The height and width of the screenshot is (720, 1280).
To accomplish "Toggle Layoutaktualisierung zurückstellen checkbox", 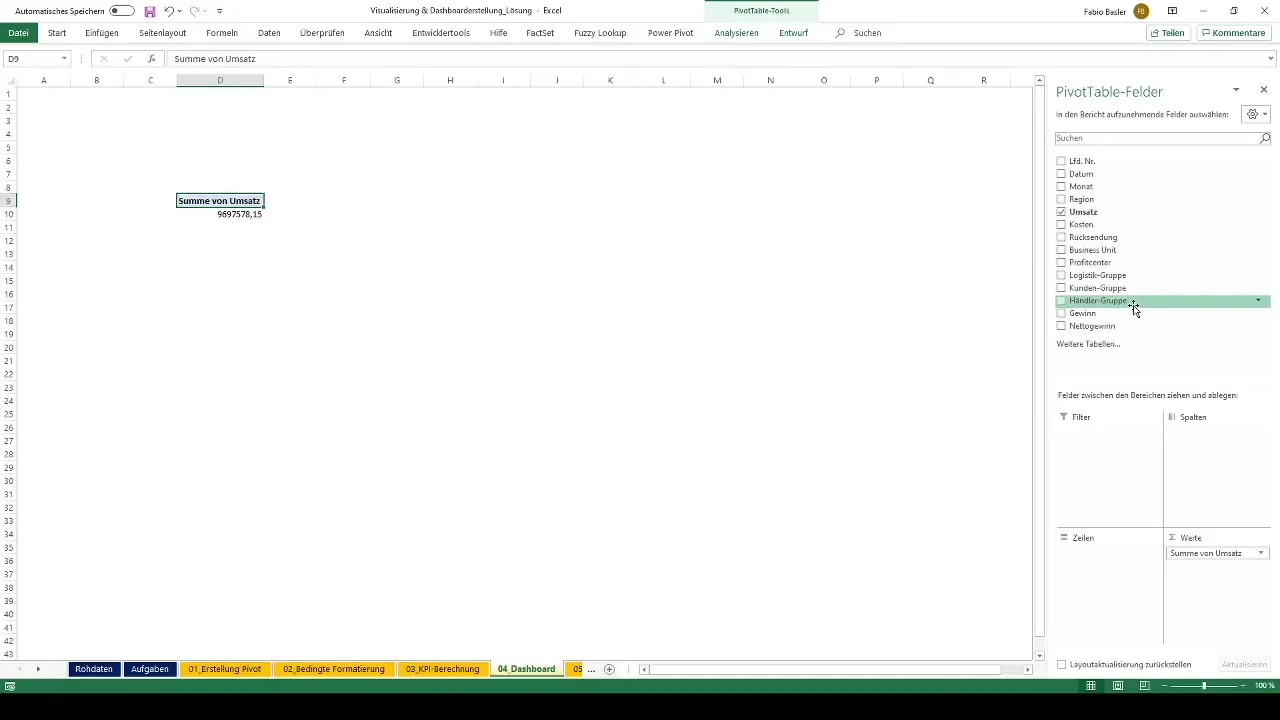I will click(x=1062, y=664).
